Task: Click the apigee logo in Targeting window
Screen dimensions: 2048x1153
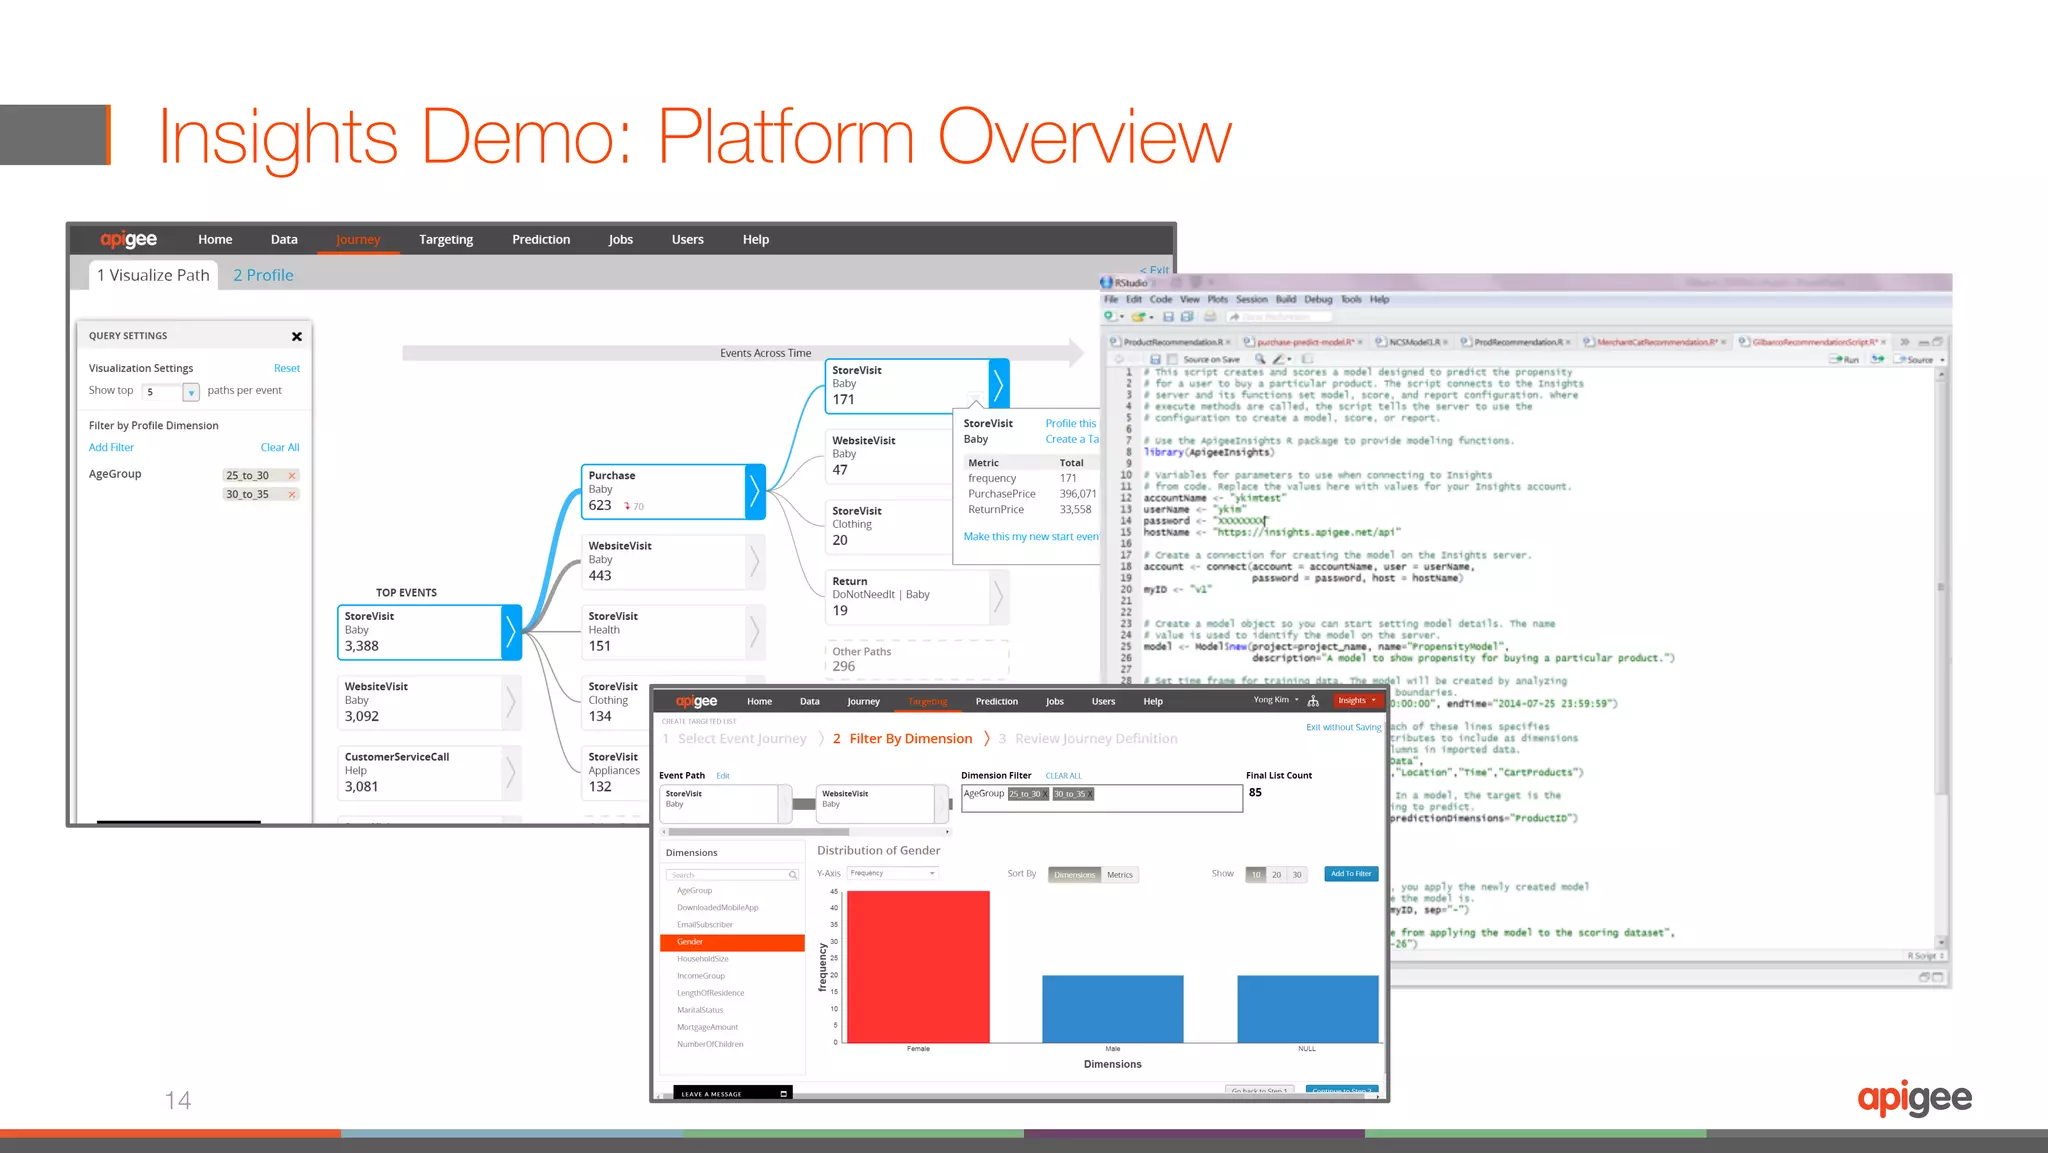Action: 696,701
